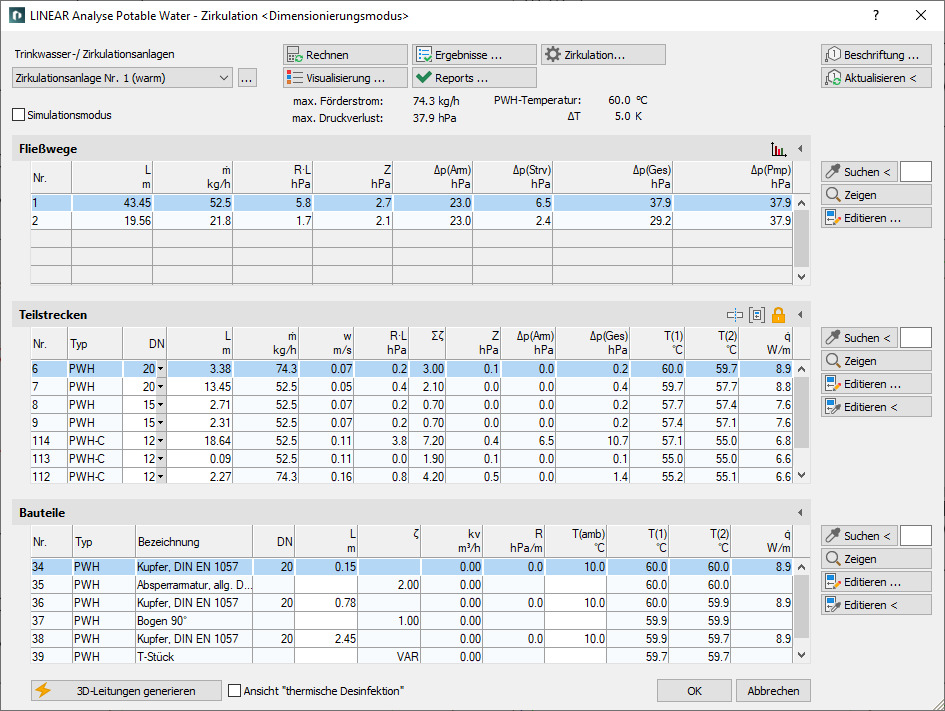Click Editieren < button for Teilstrecken
Screen dimensions: 945x711
876,407
